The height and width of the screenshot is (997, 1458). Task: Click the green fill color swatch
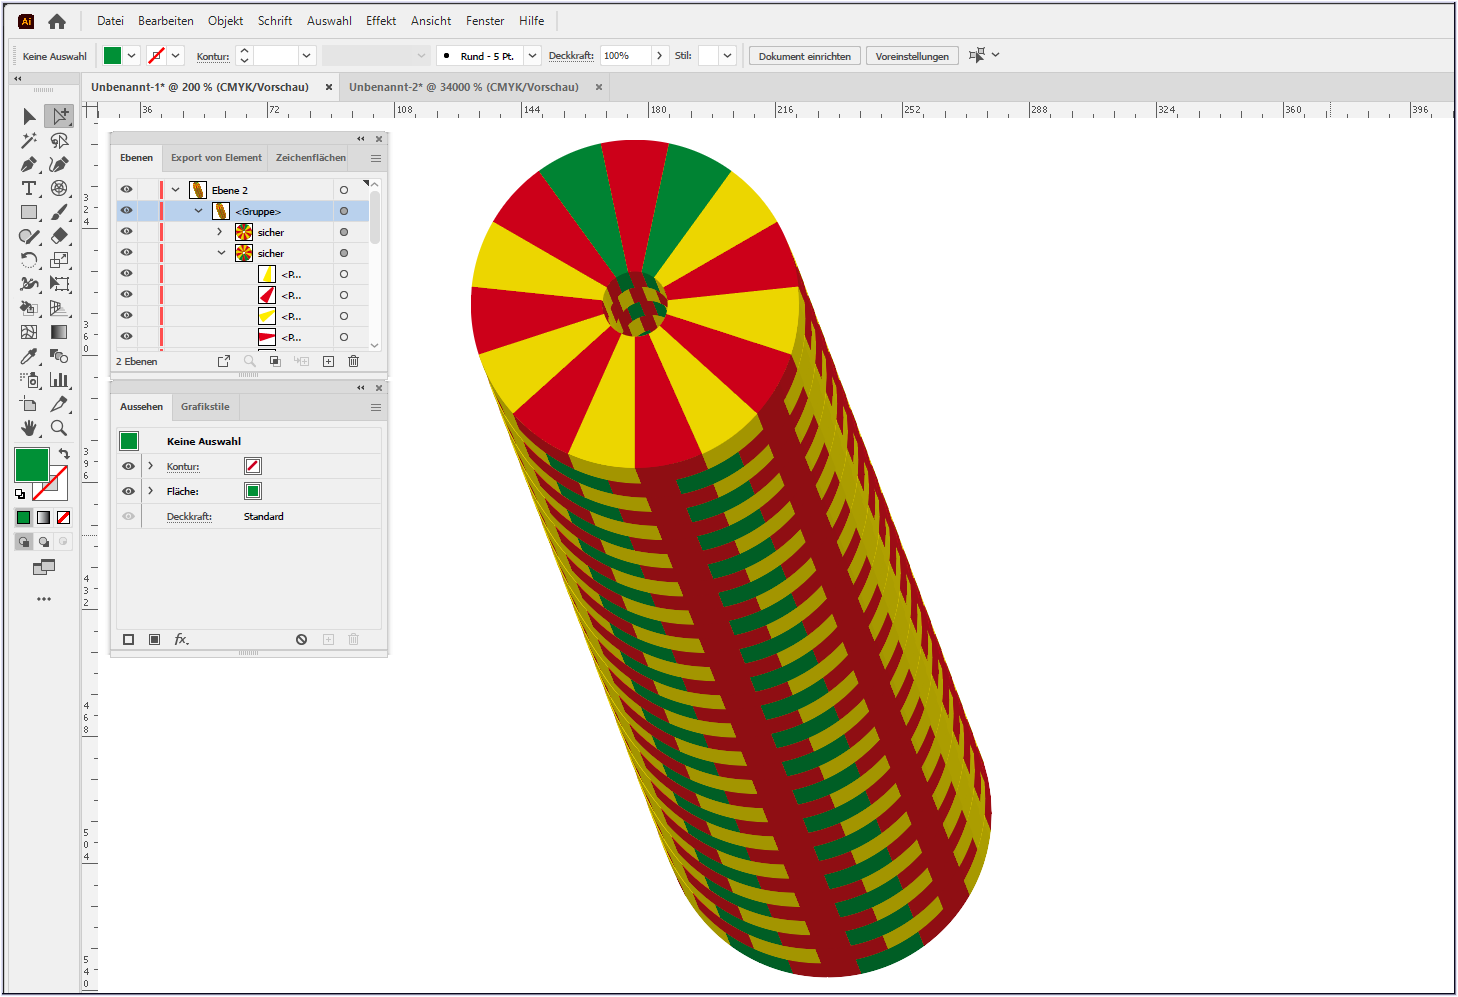113,55
